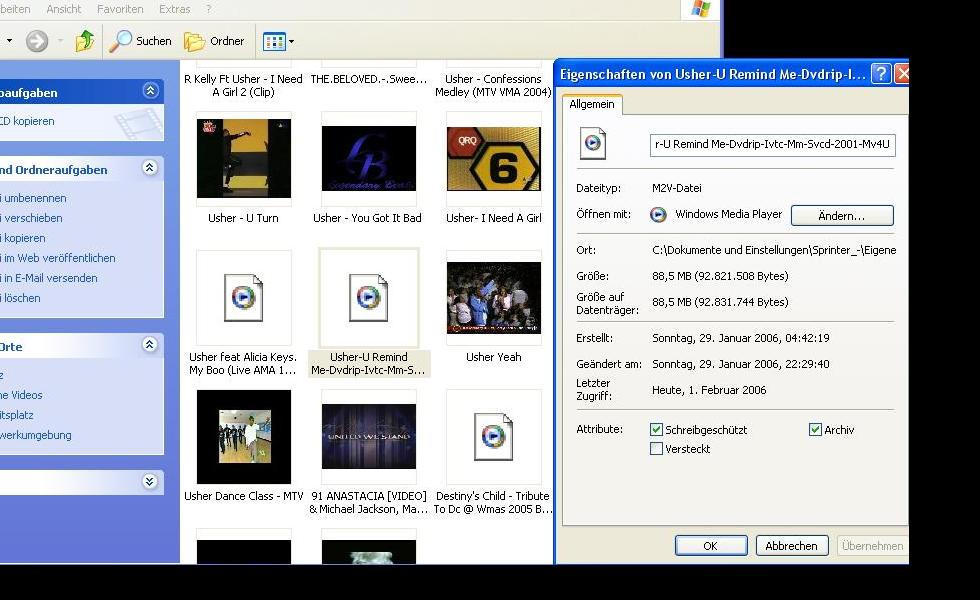Click im Web veröffentlichen link
980x600 pixels.
tap(58, 258)
